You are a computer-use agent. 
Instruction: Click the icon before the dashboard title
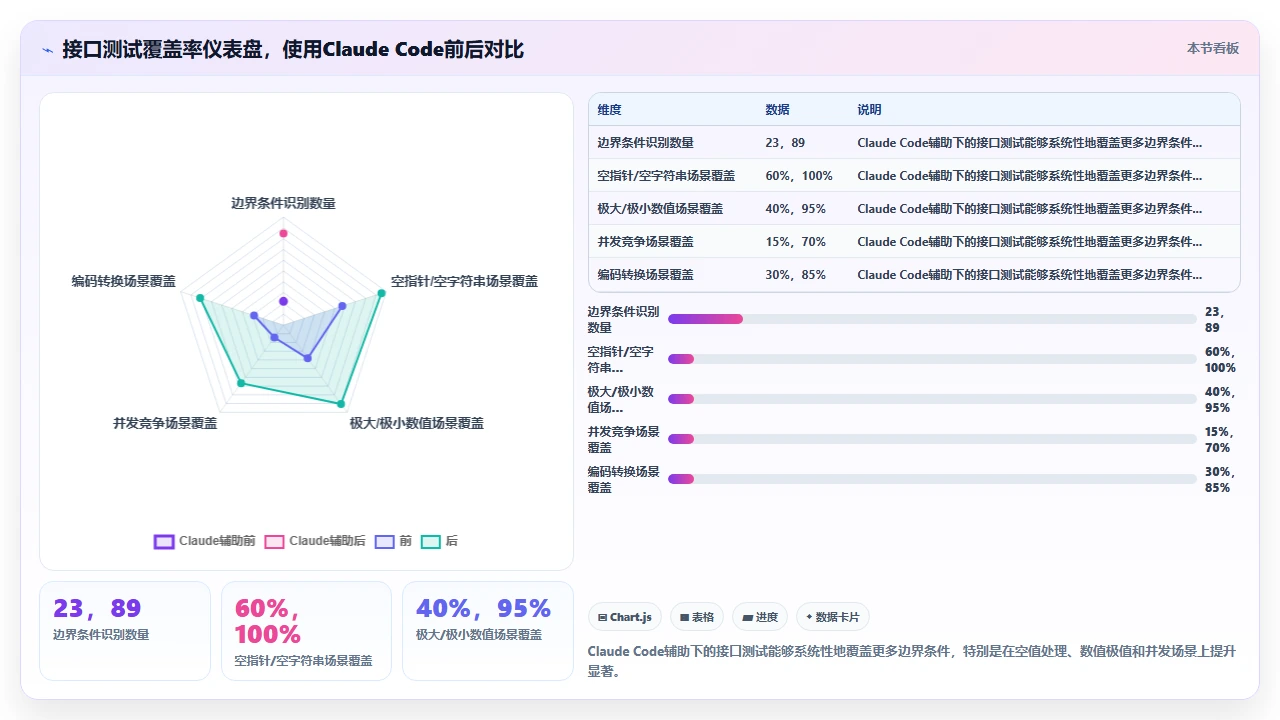tap(47, 49)
